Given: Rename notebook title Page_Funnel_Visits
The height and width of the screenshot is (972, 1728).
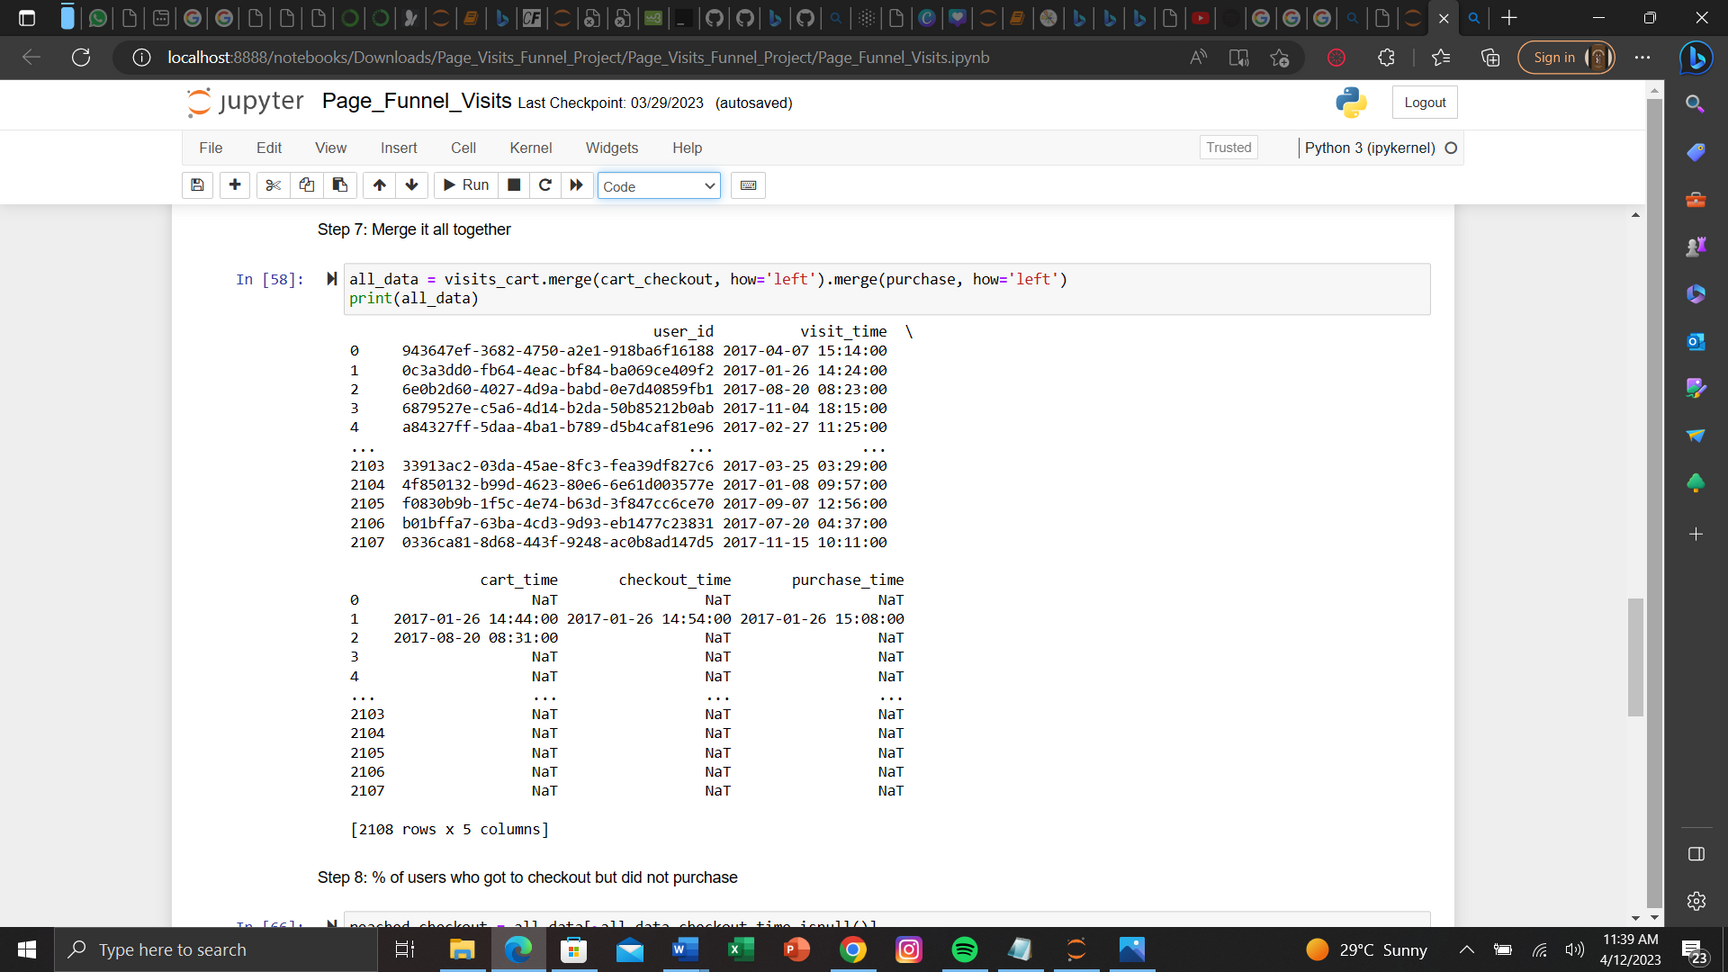Looking at the screenshot, I should (x=417, y=101).
